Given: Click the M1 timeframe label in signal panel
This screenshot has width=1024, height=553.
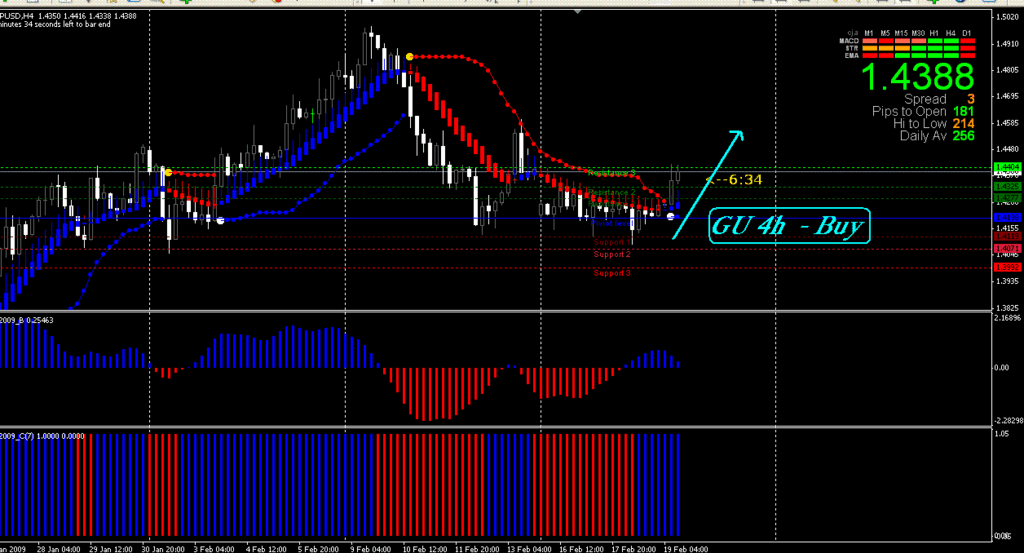Looking at the screenshot, I should (869, 33).
